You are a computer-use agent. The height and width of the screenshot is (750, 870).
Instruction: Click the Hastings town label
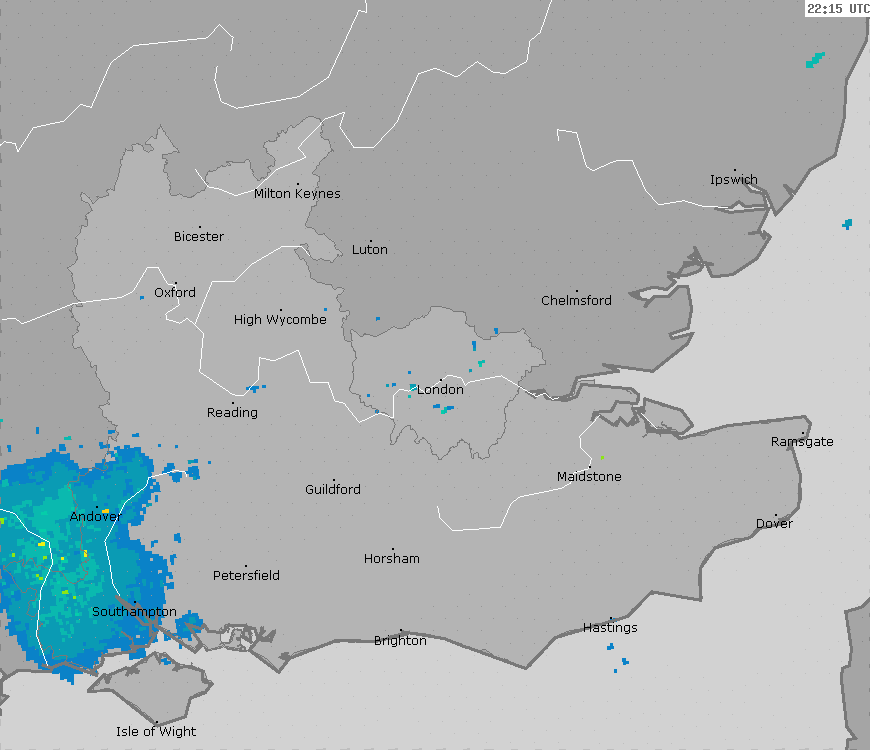(610, 628)
